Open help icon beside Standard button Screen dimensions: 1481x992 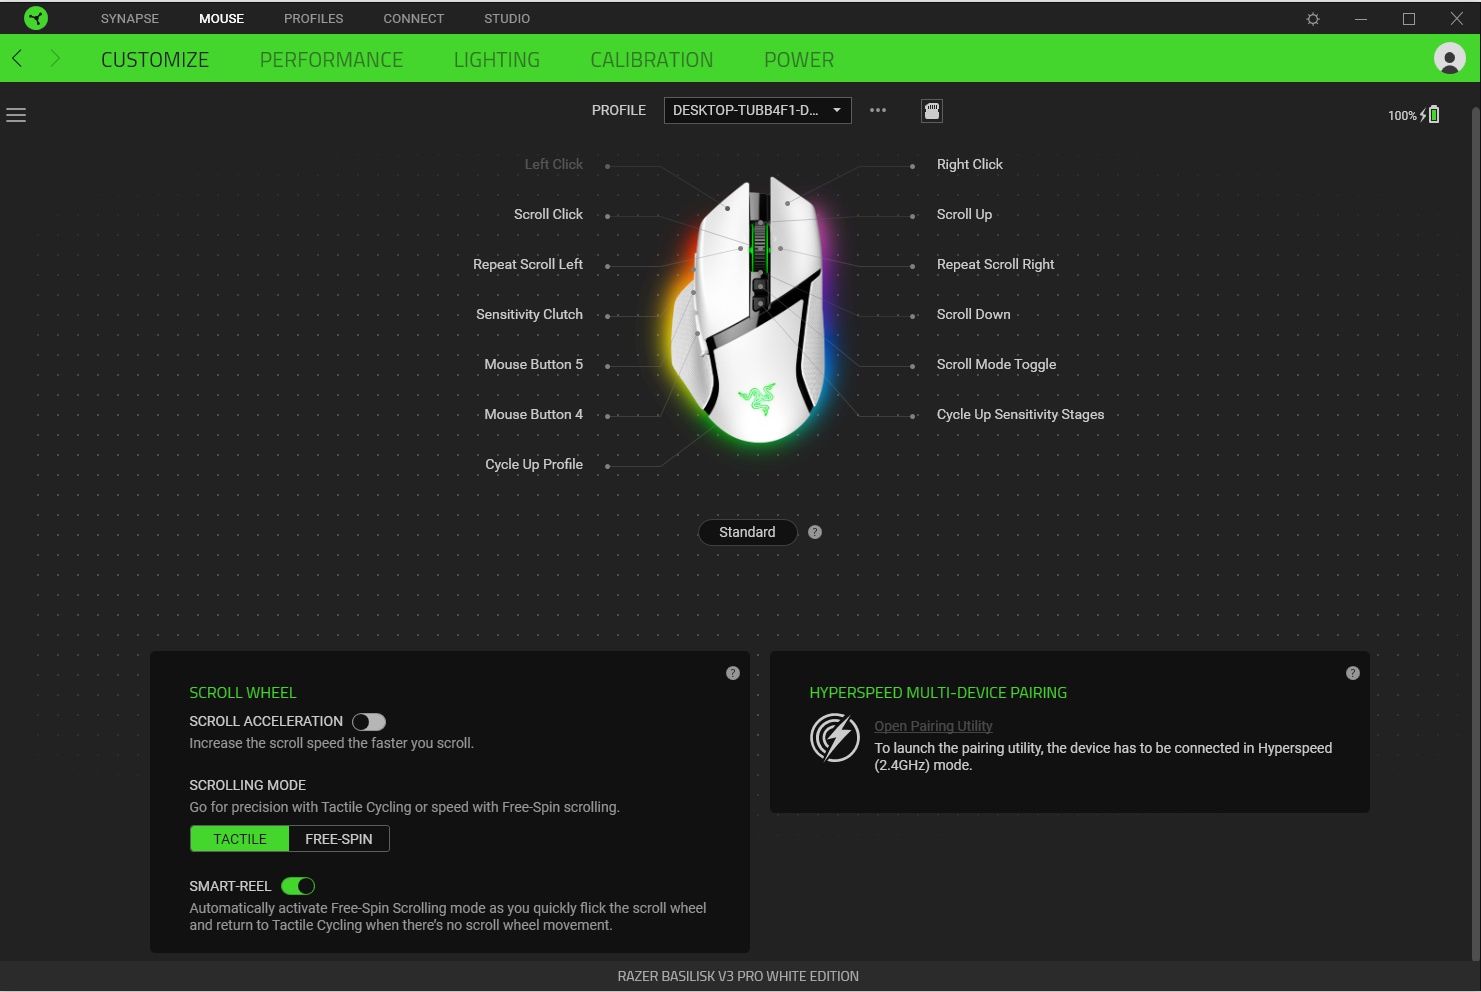click(815, 532)
